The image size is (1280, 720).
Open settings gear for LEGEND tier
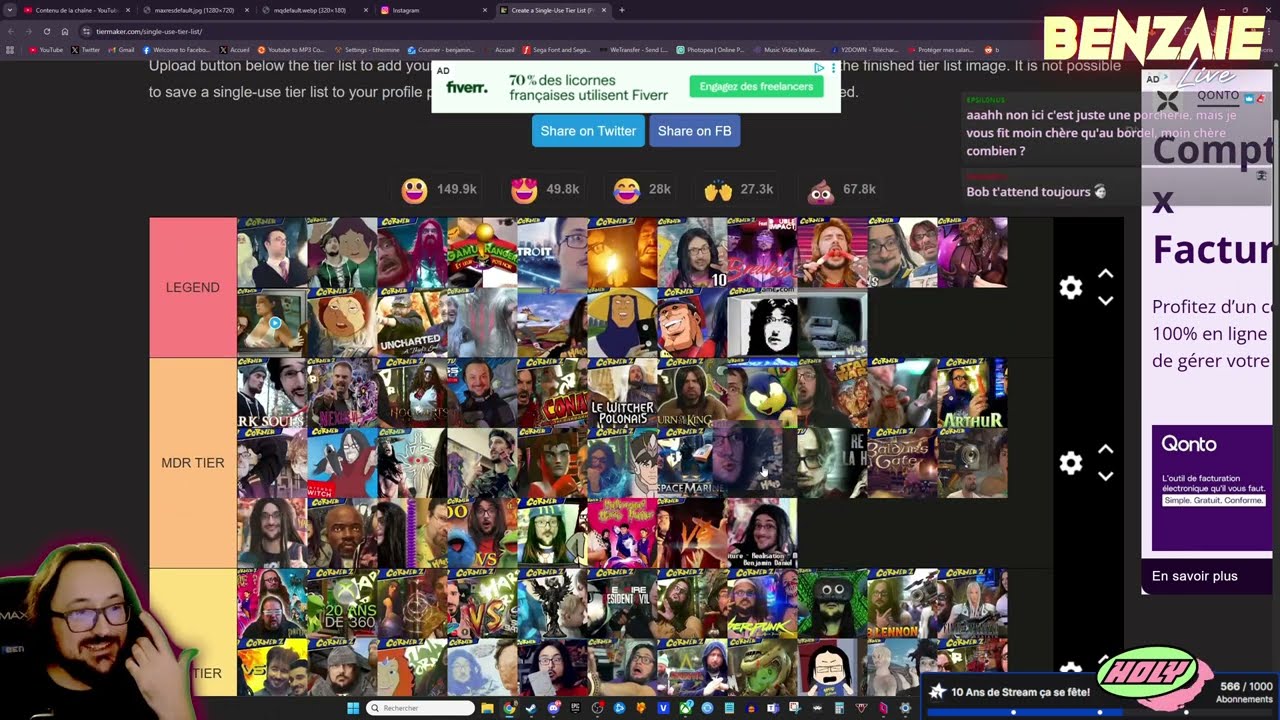point(1071,288)
